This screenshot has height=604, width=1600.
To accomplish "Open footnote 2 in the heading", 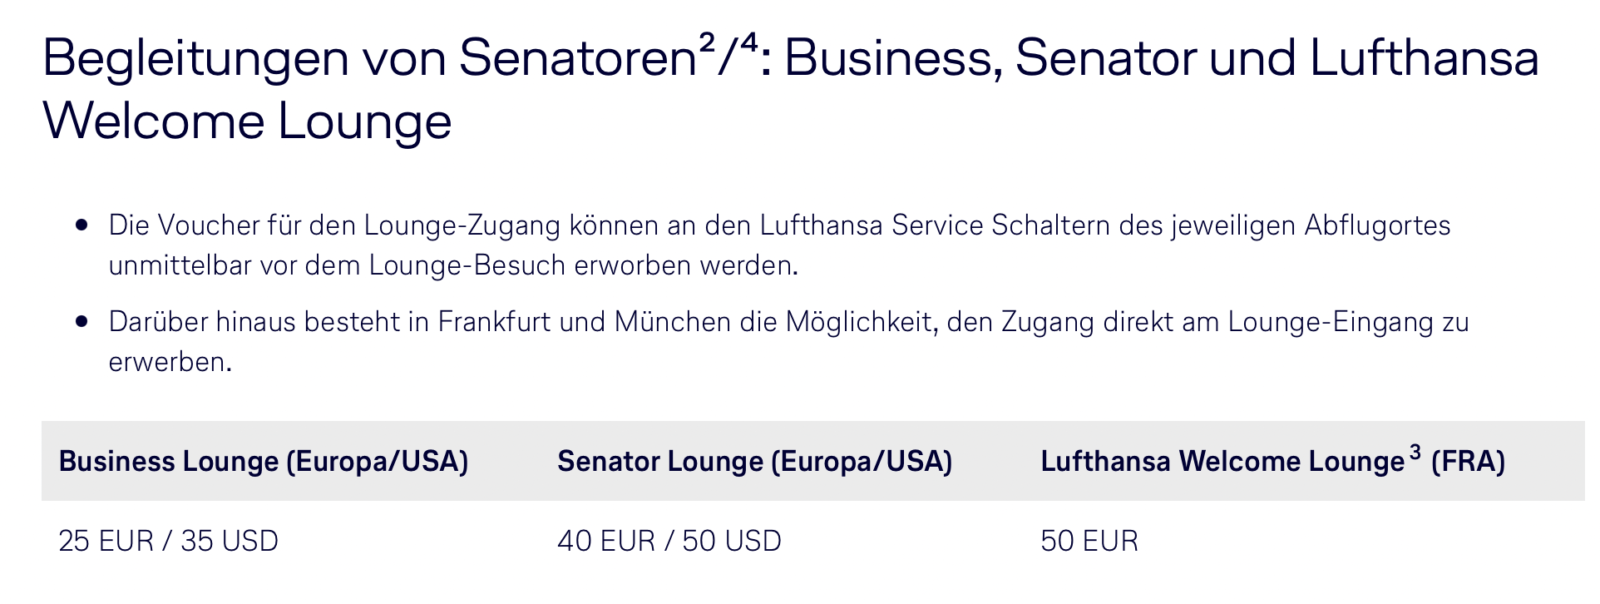I will [x=707, y=42].
